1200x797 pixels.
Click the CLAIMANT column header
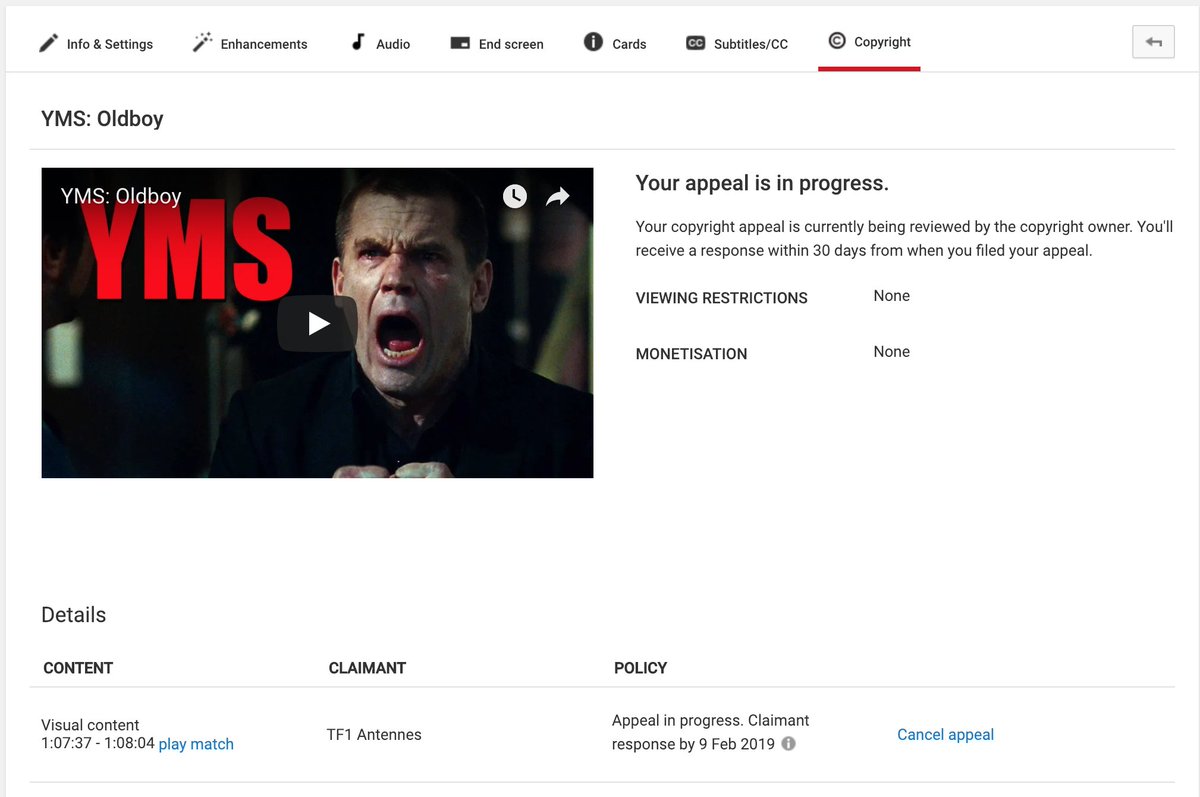[367, 668]
